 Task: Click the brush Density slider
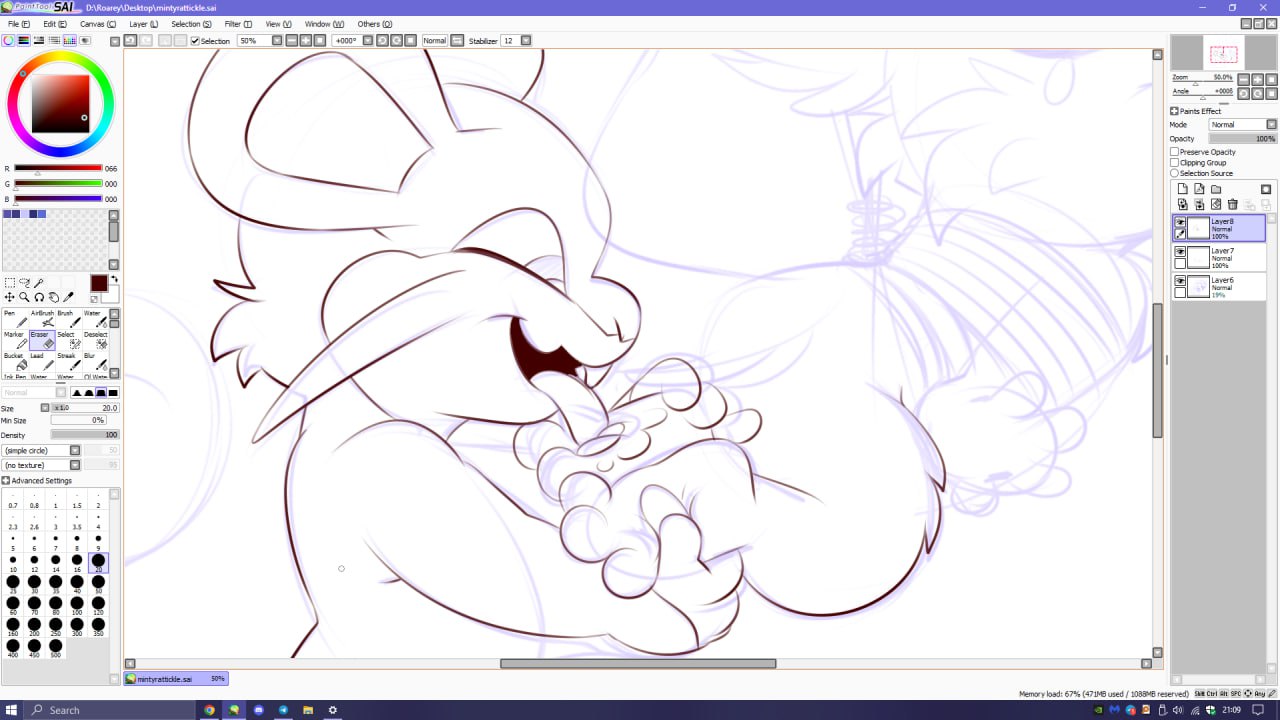point(85,435)
